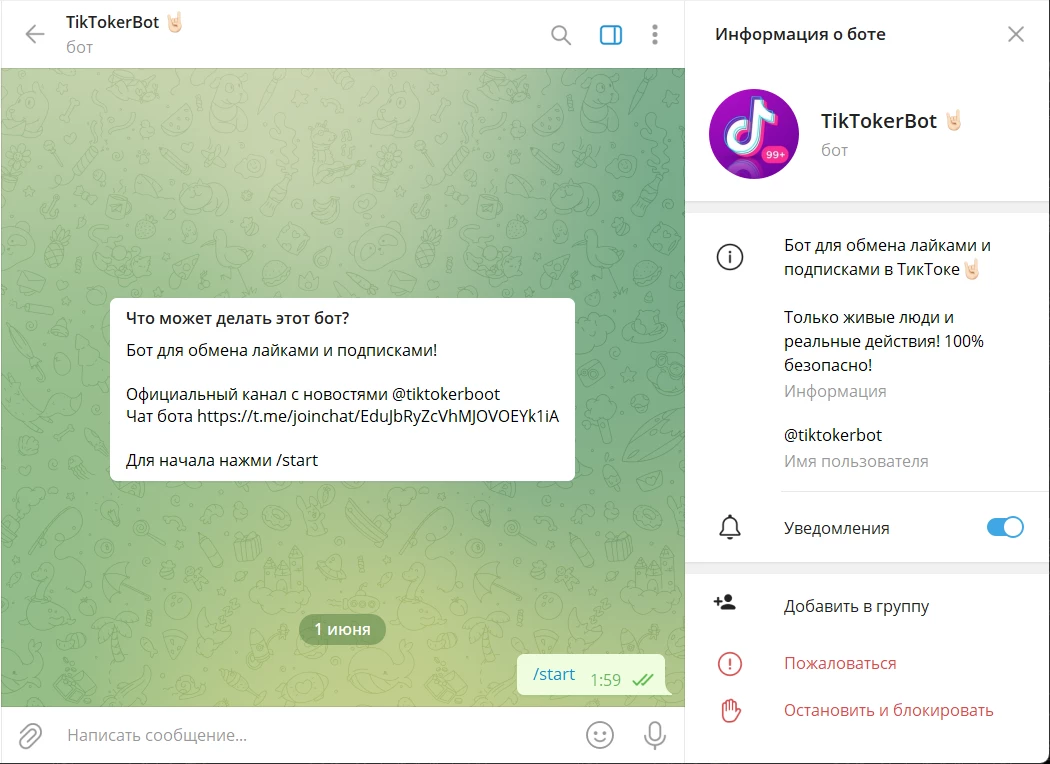The width and height of the screenshot is (1050, 764).
Task: Click the Имя пользователя label
Action: click(x=856, y=461)
